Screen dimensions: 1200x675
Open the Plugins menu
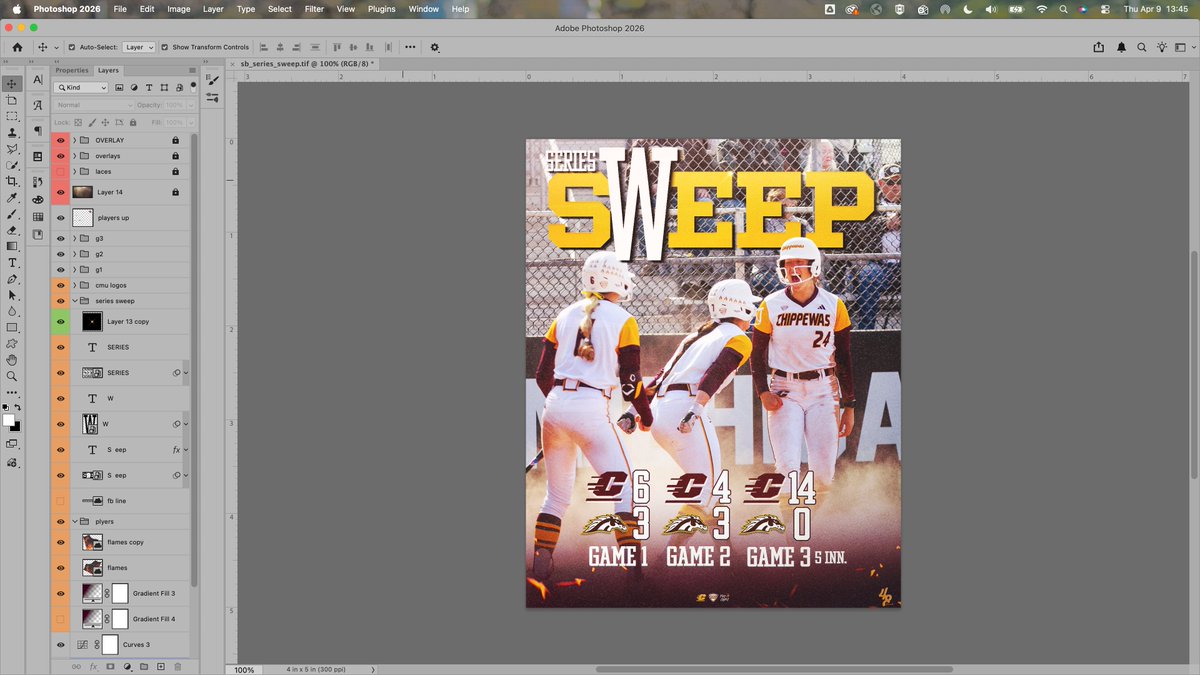382,9
